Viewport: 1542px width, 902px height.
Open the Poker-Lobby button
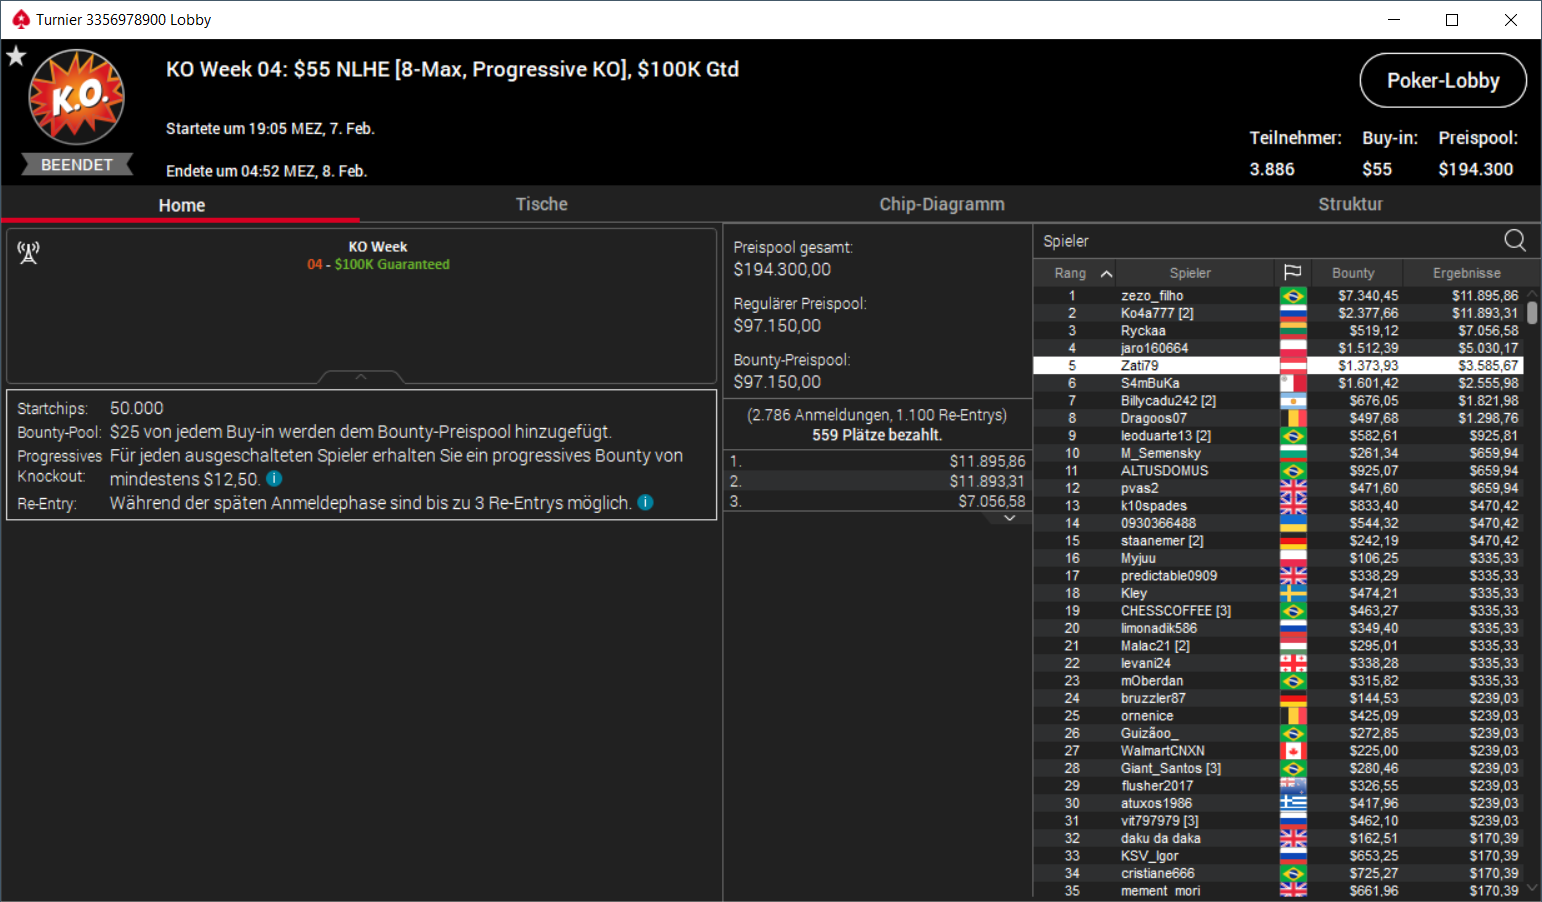1443,80
